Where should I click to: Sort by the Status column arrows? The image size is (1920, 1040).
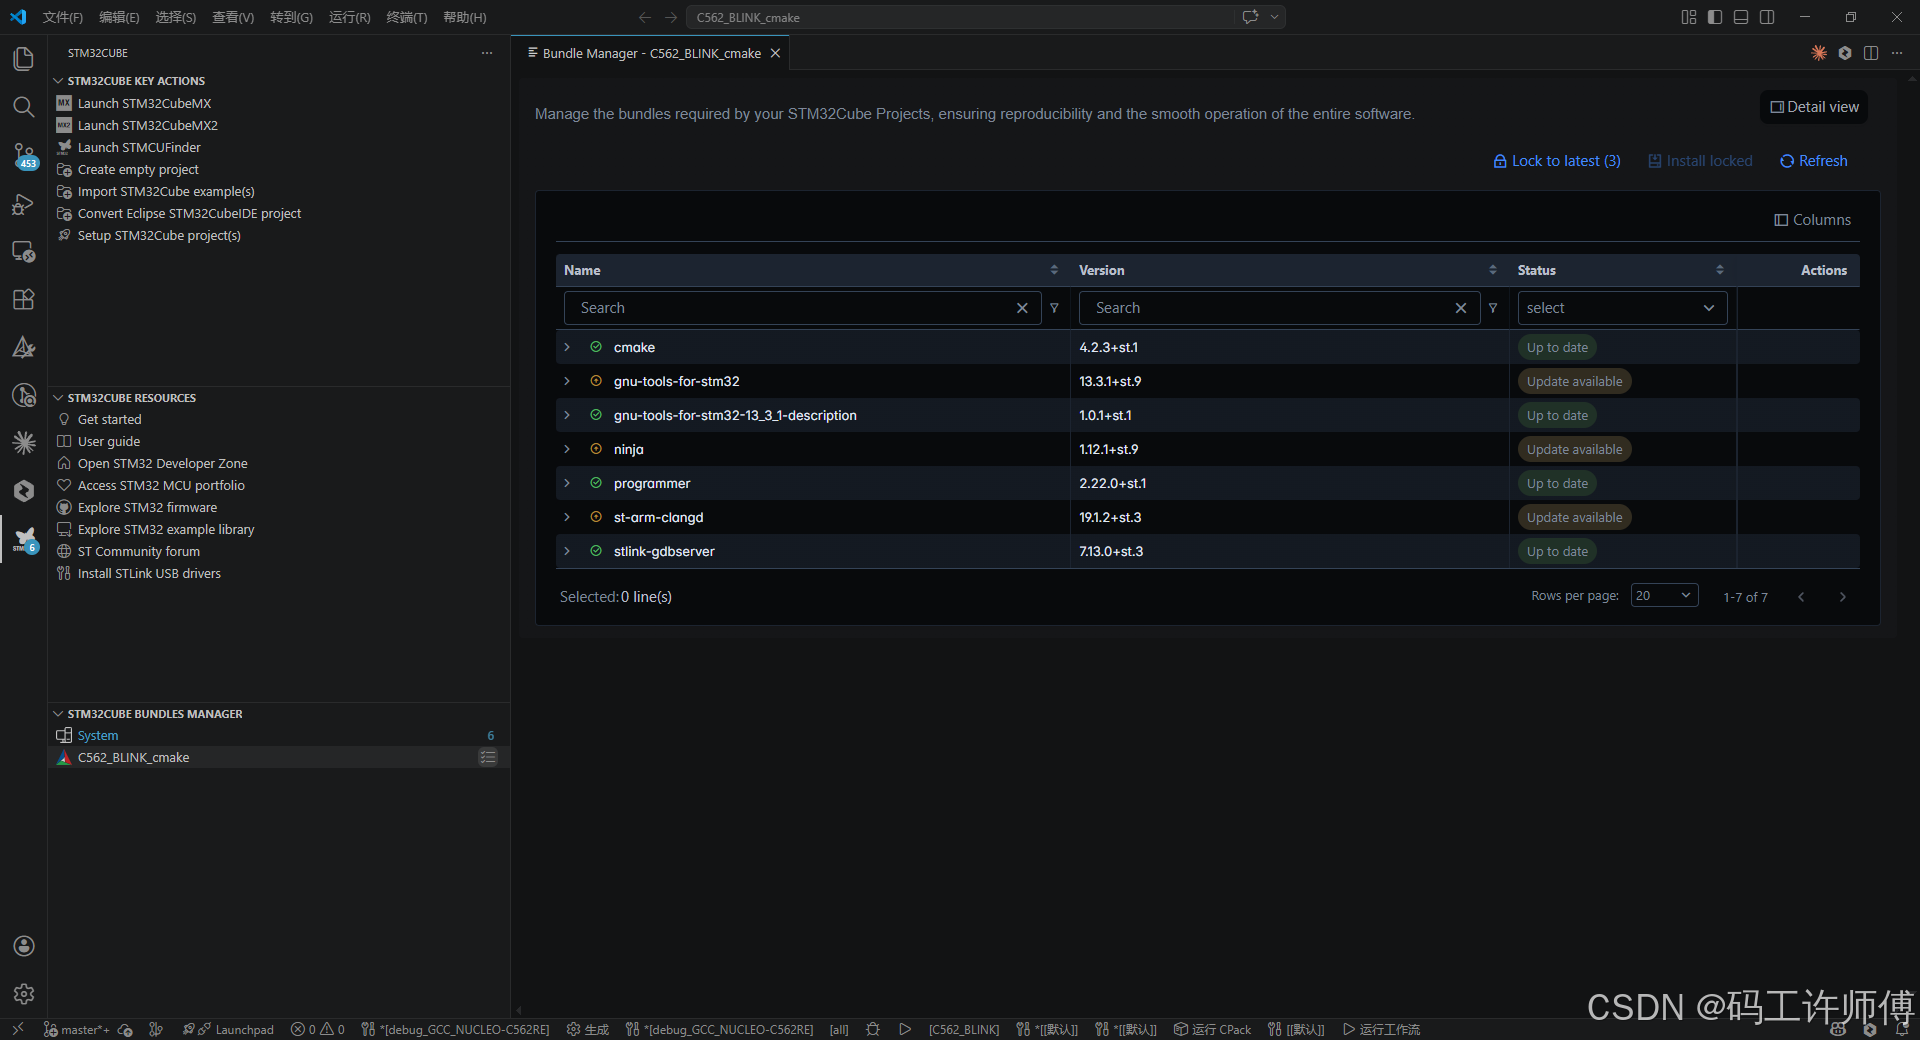pyautogui.click(x=1720, y=270)
